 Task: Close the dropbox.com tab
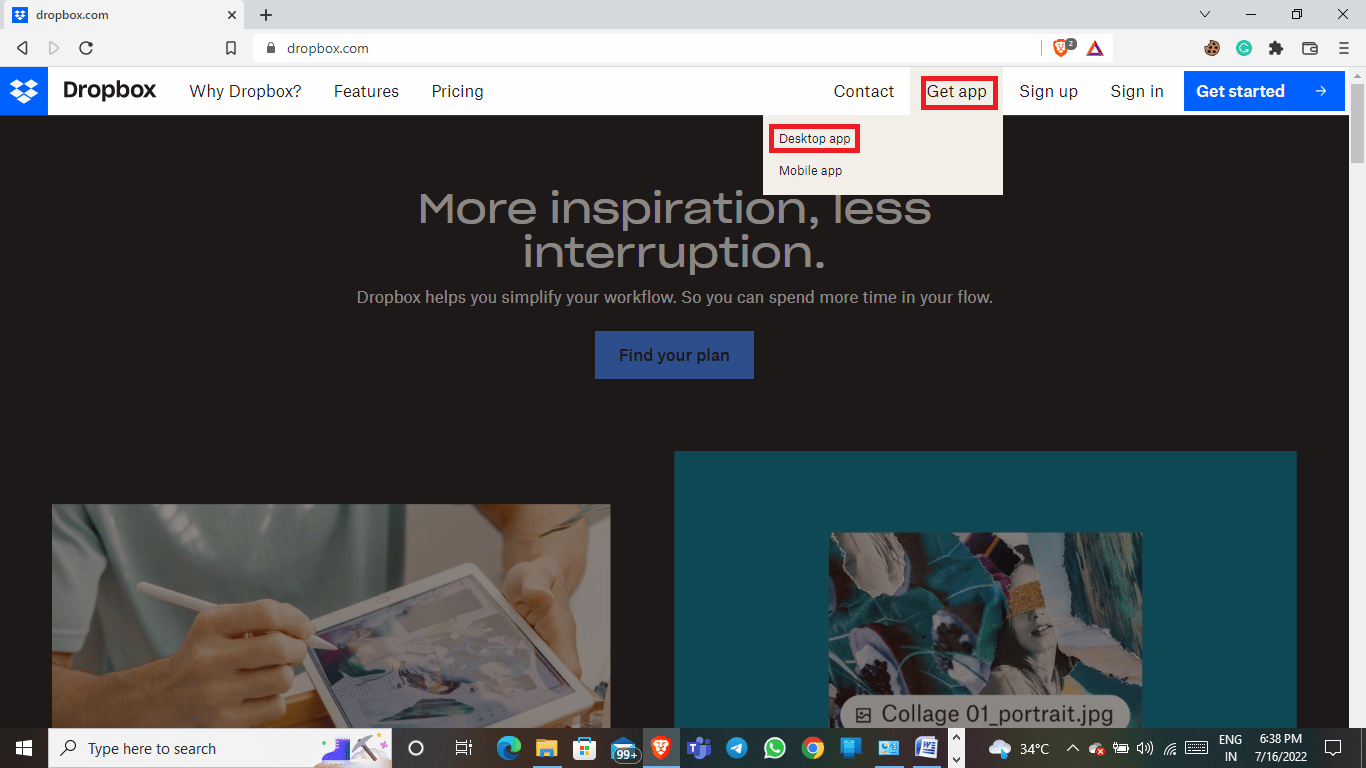[x=231, y=15]
